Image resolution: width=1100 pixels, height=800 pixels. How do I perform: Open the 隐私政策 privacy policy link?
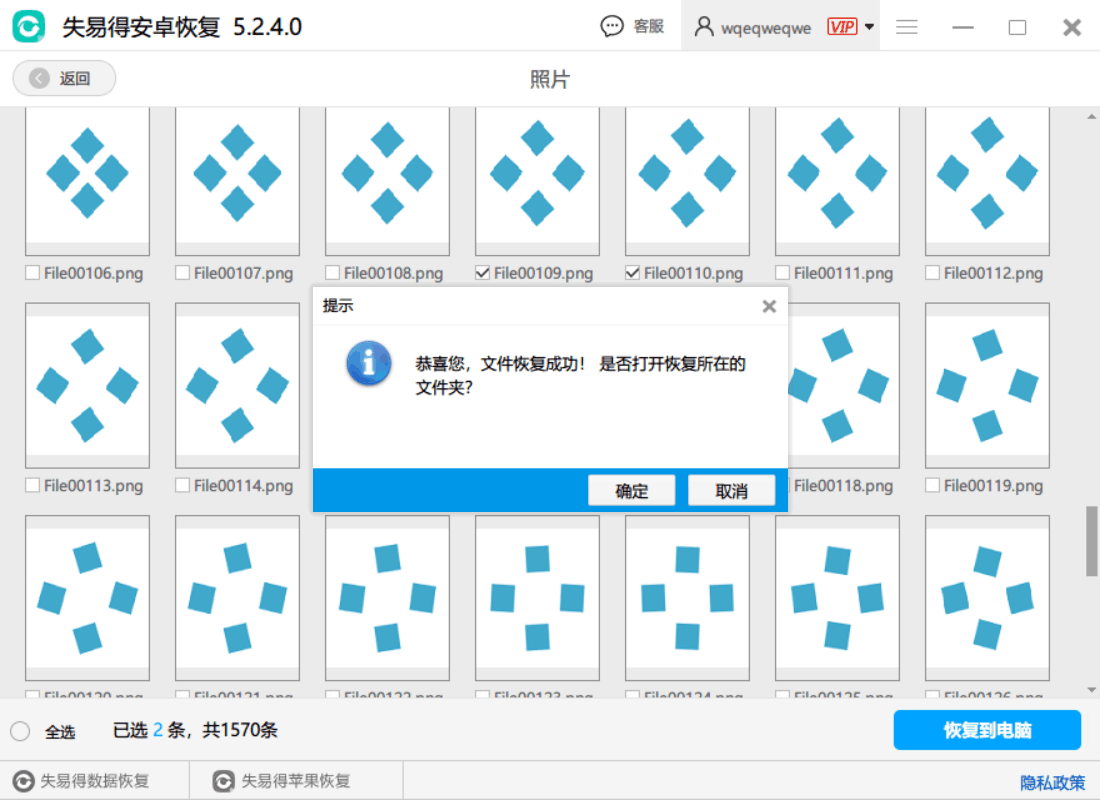click(1052, 782)
